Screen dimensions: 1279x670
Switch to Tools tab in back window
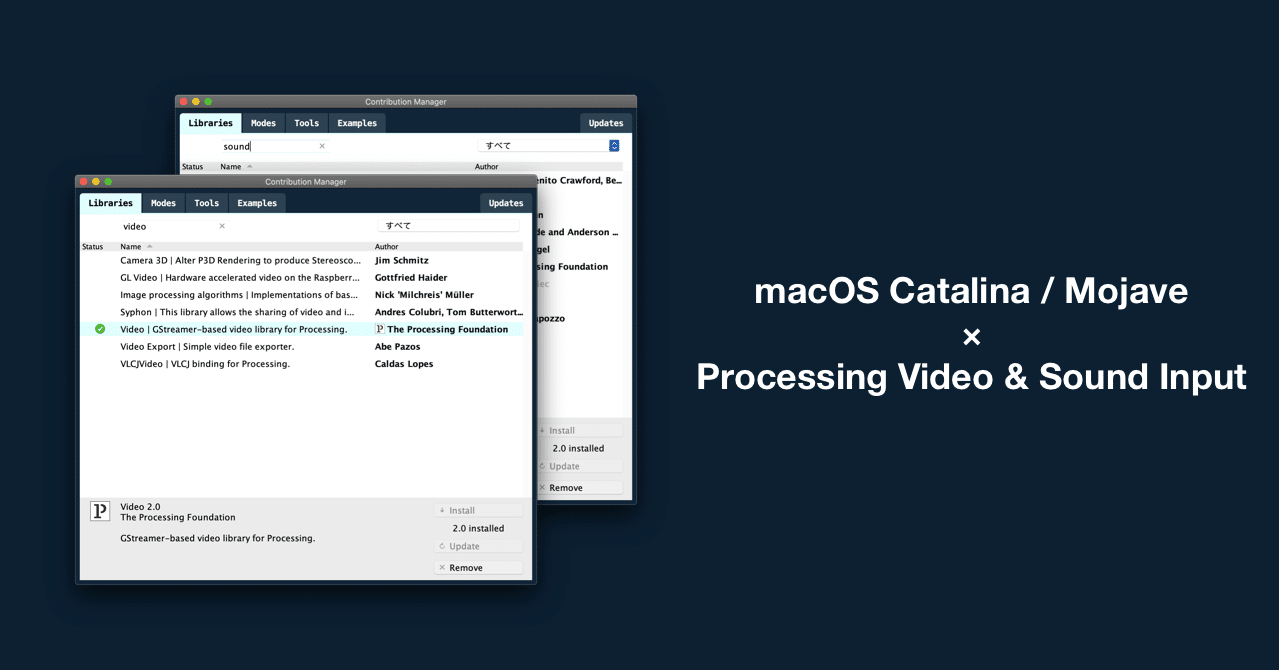tap(307, 123)
